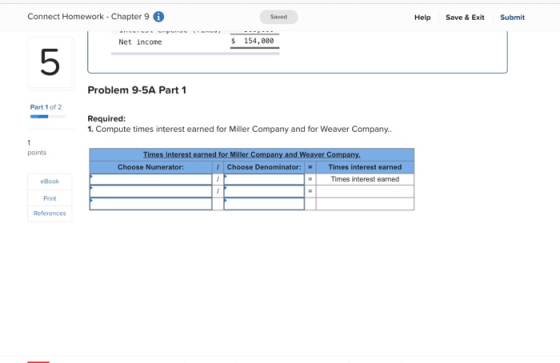The width and height of the screenshot is (560, 363).
Task: Open the eBook resource
Action: click(x=50, y=182)
